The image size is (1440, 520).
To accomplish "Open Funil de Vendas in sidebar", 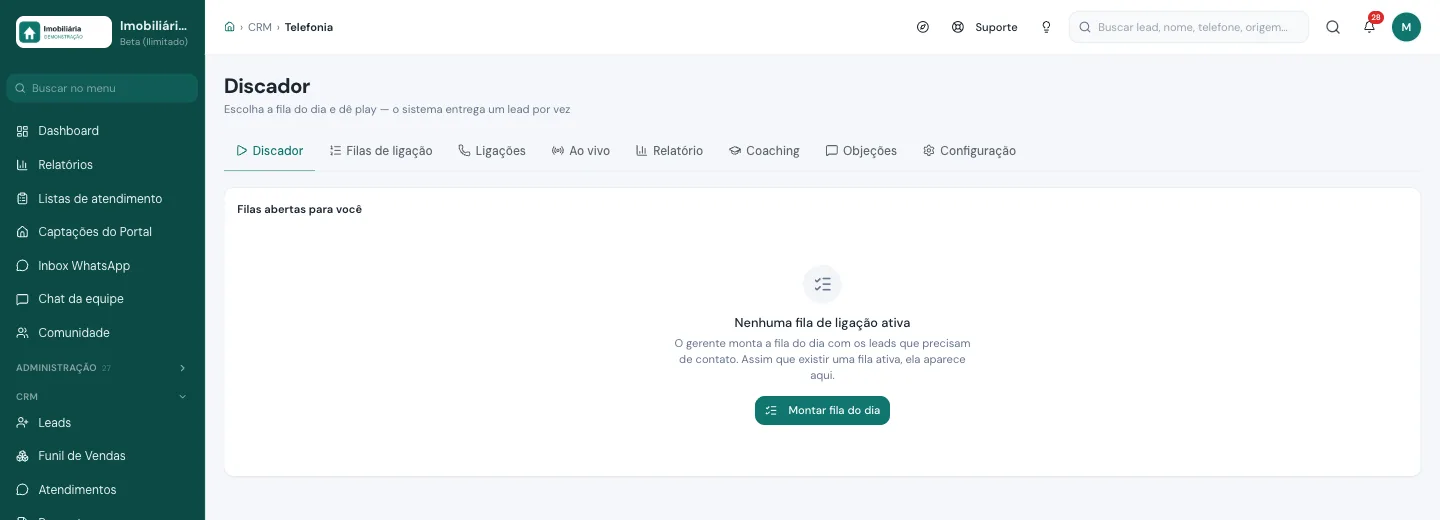I will click(x=102, y=456).
